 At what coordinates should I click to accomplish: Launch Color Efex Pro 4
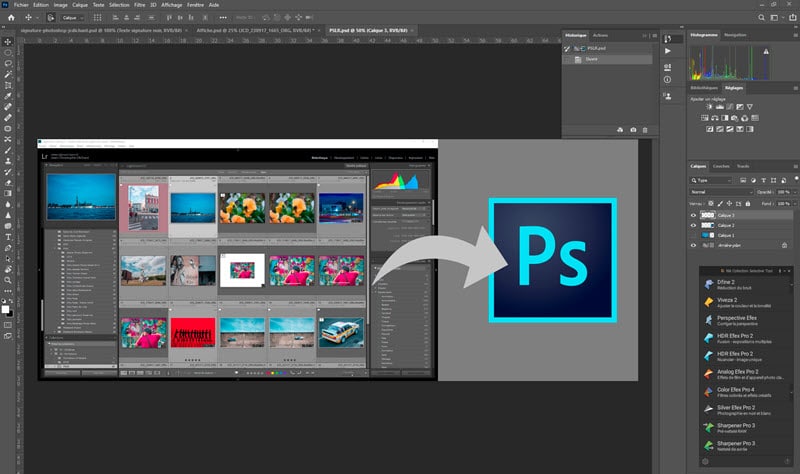coord(746,392)
